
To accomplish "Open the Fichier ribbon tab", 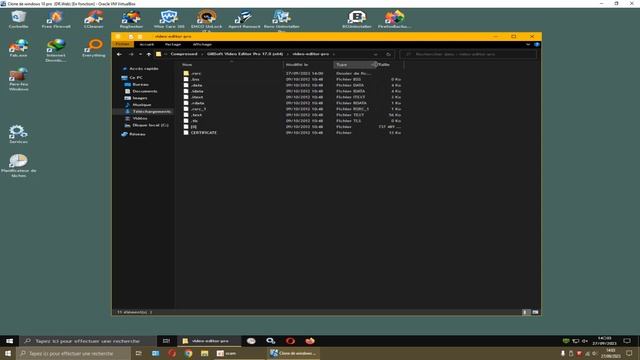I will coord(122,44).
